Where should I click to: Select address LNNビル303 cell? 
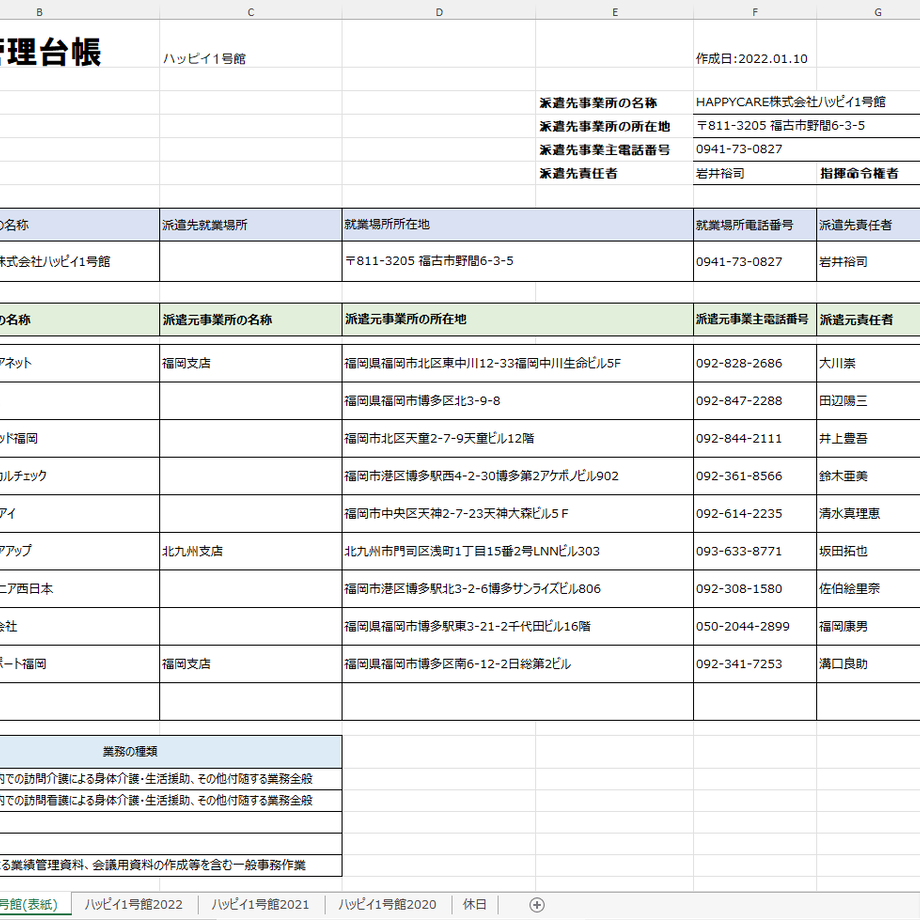tap(518, 551)
